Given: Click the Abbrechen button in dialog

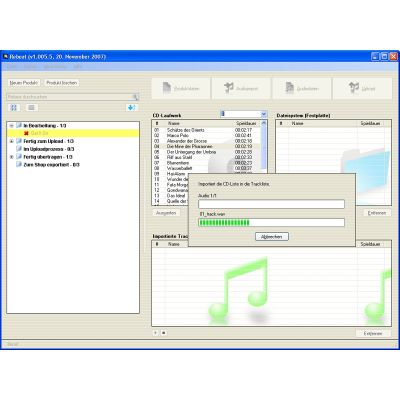Looking at the screenshot, I should (x=272, y=237).
